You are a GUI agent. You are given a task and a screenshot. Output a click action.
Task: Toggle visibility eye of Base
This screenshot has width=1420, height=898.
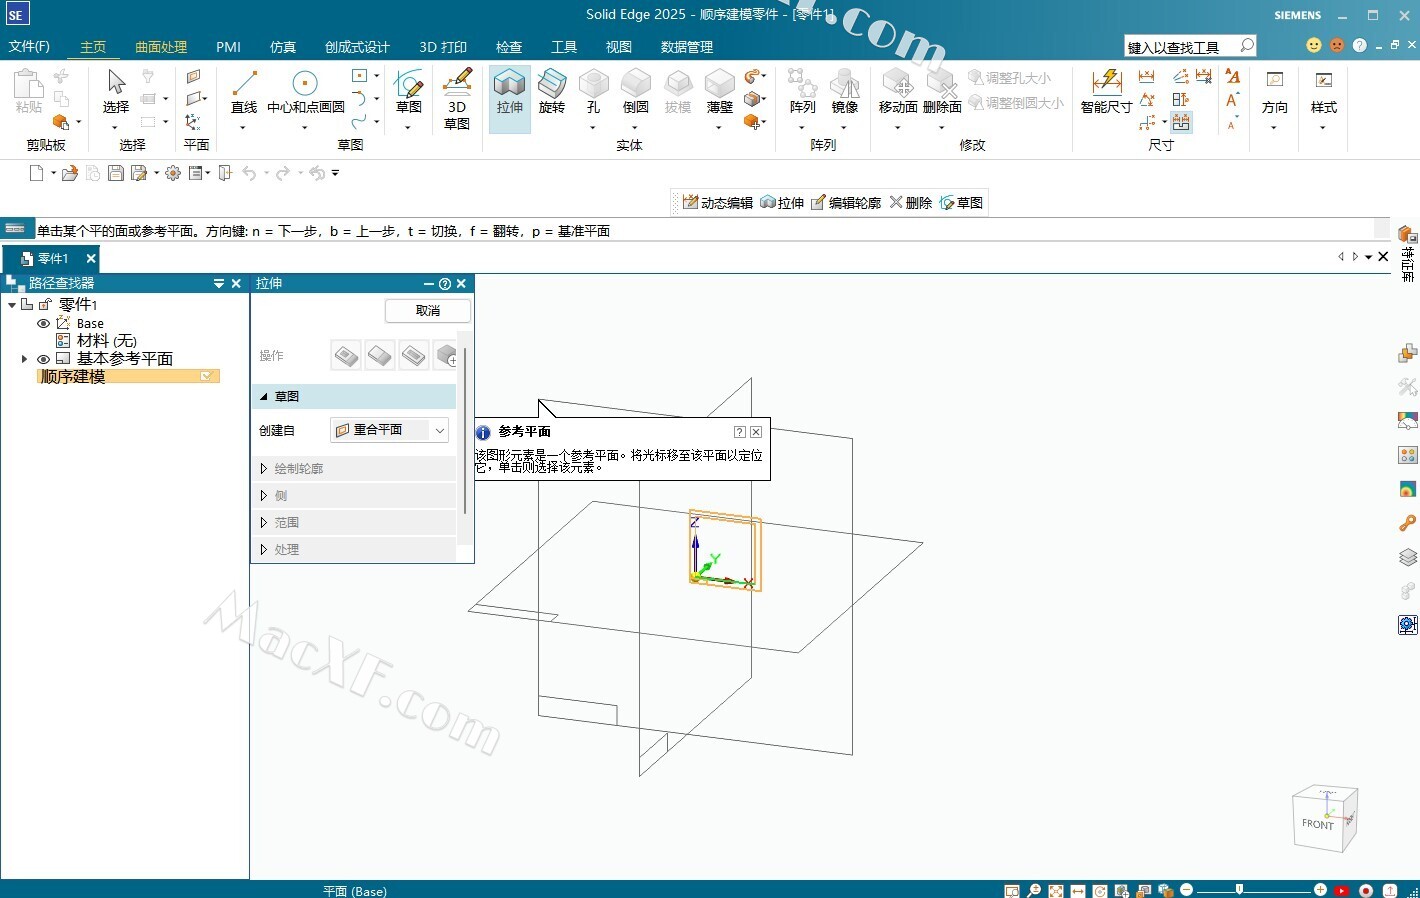pos(43,323)
